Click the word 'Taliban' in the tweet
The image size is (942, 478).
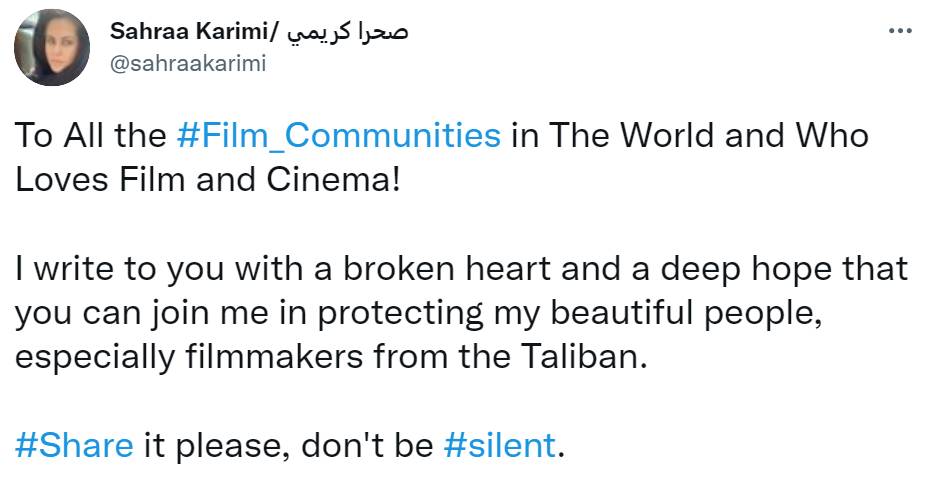[582, 357]
